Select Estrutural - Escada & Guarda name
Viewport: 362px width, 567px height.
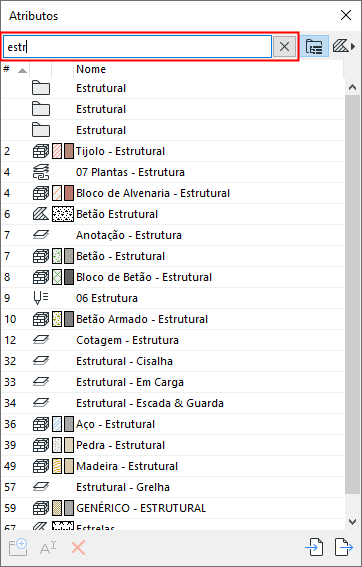[x=150, y=403]
